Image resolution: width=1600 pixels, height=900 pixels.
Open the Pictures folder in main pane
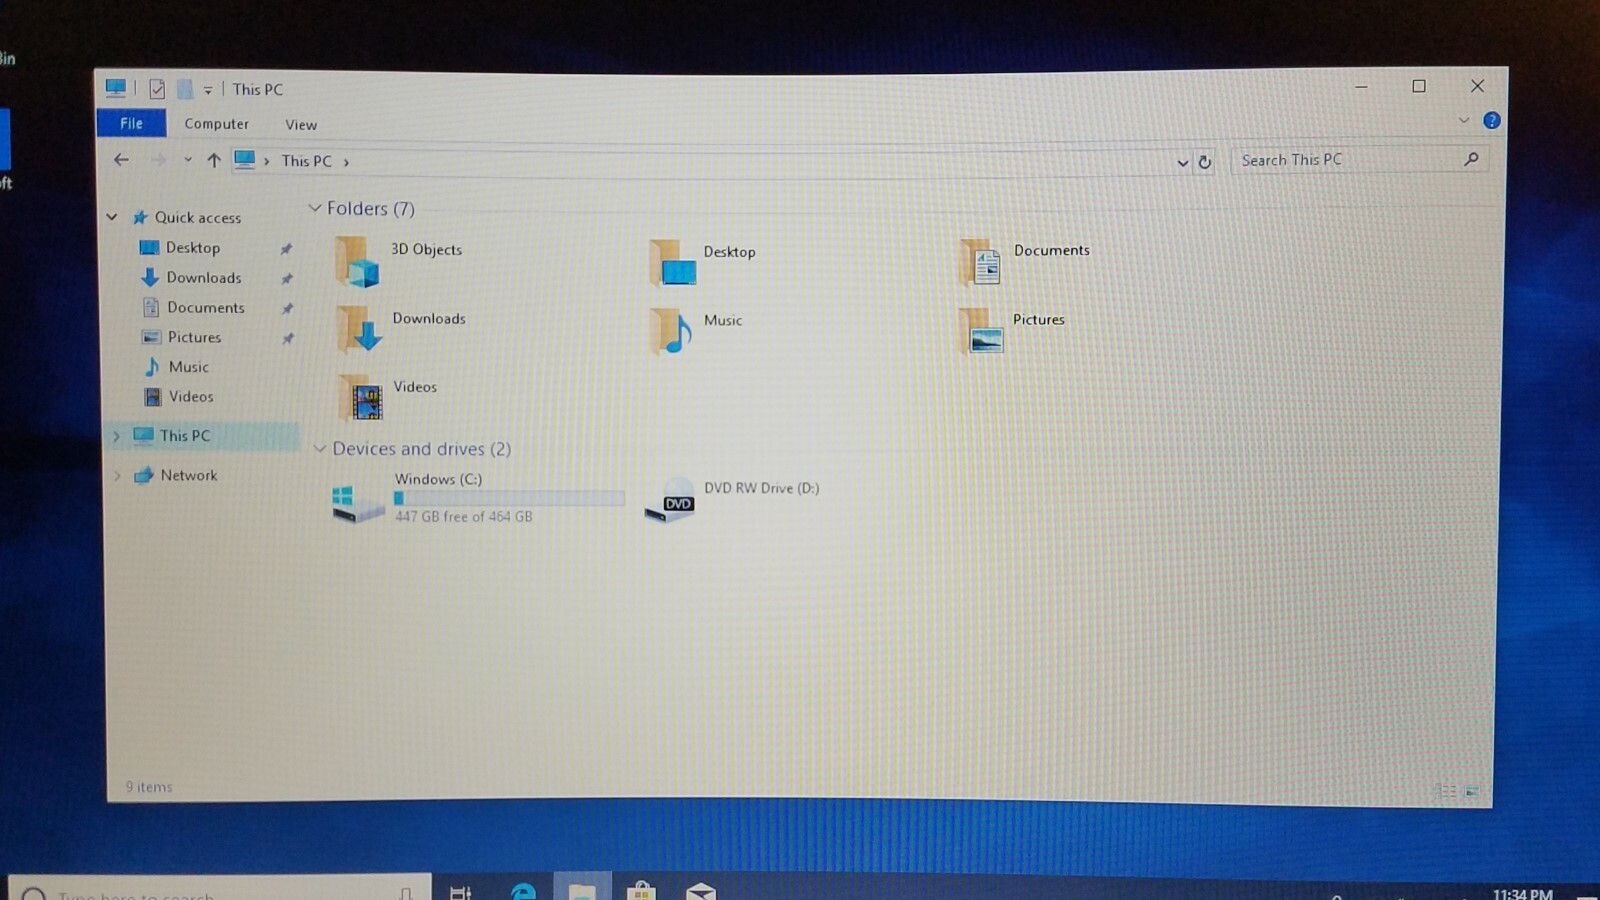tap(1012, 331)
